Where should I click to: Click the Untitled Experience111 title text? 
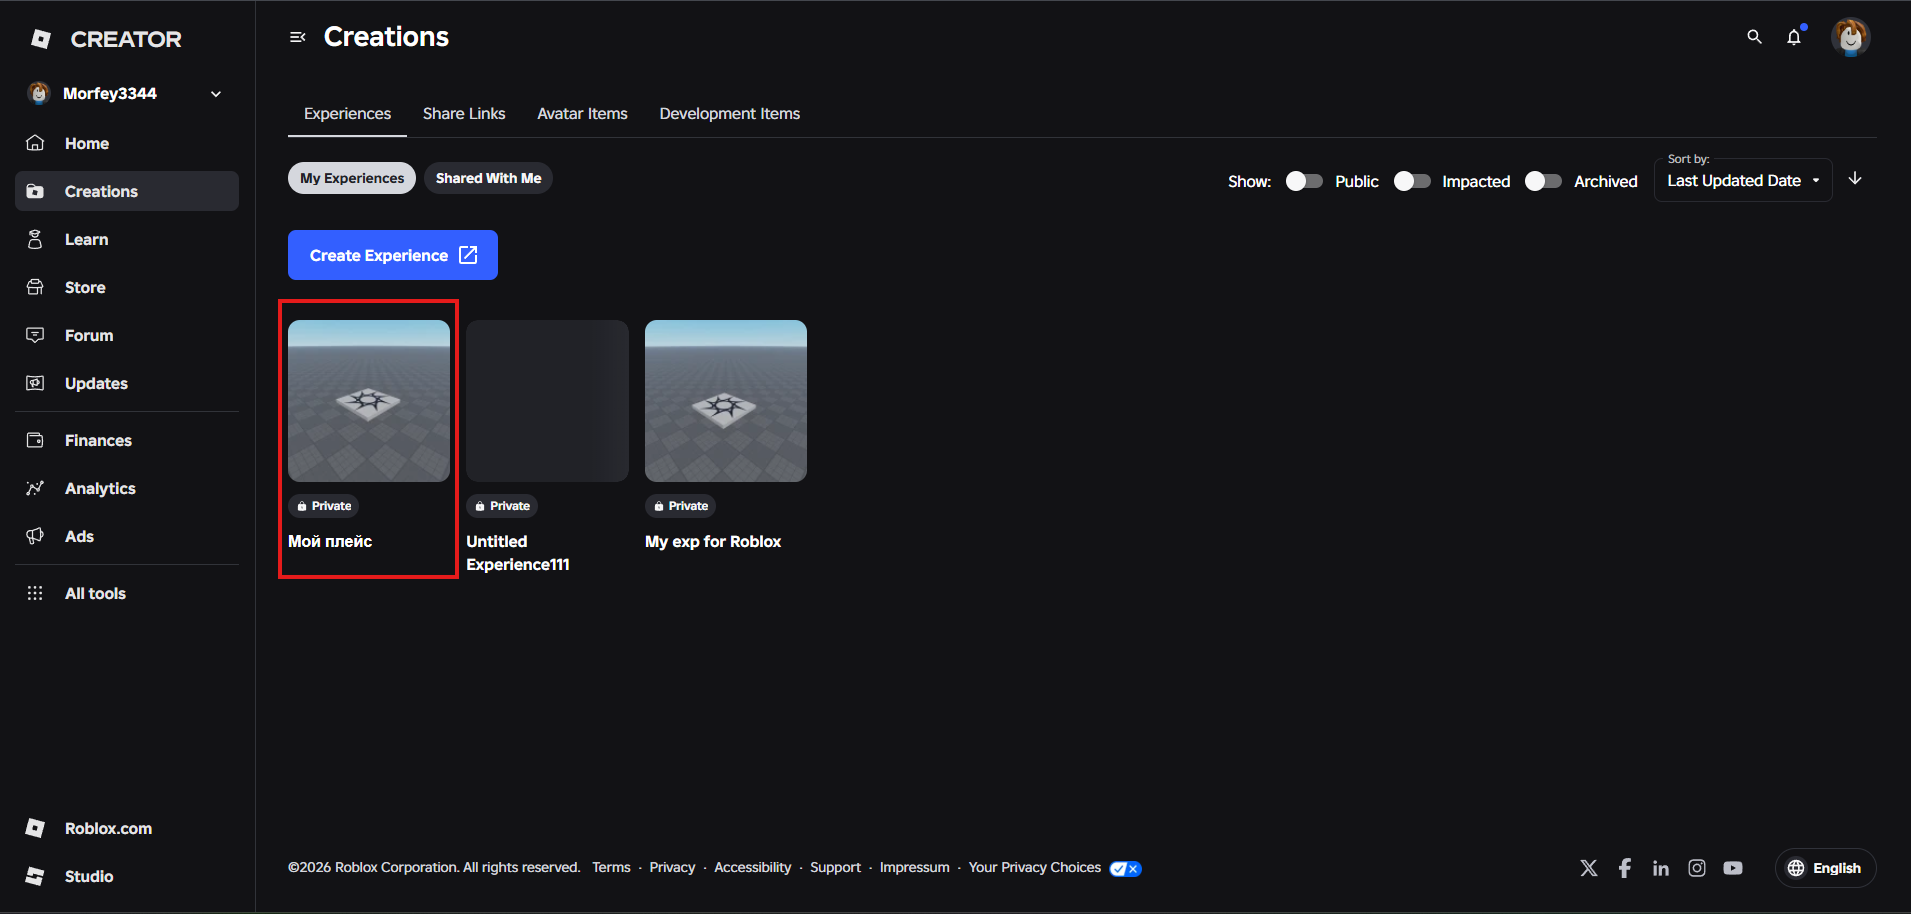click(x=518, y=553)
